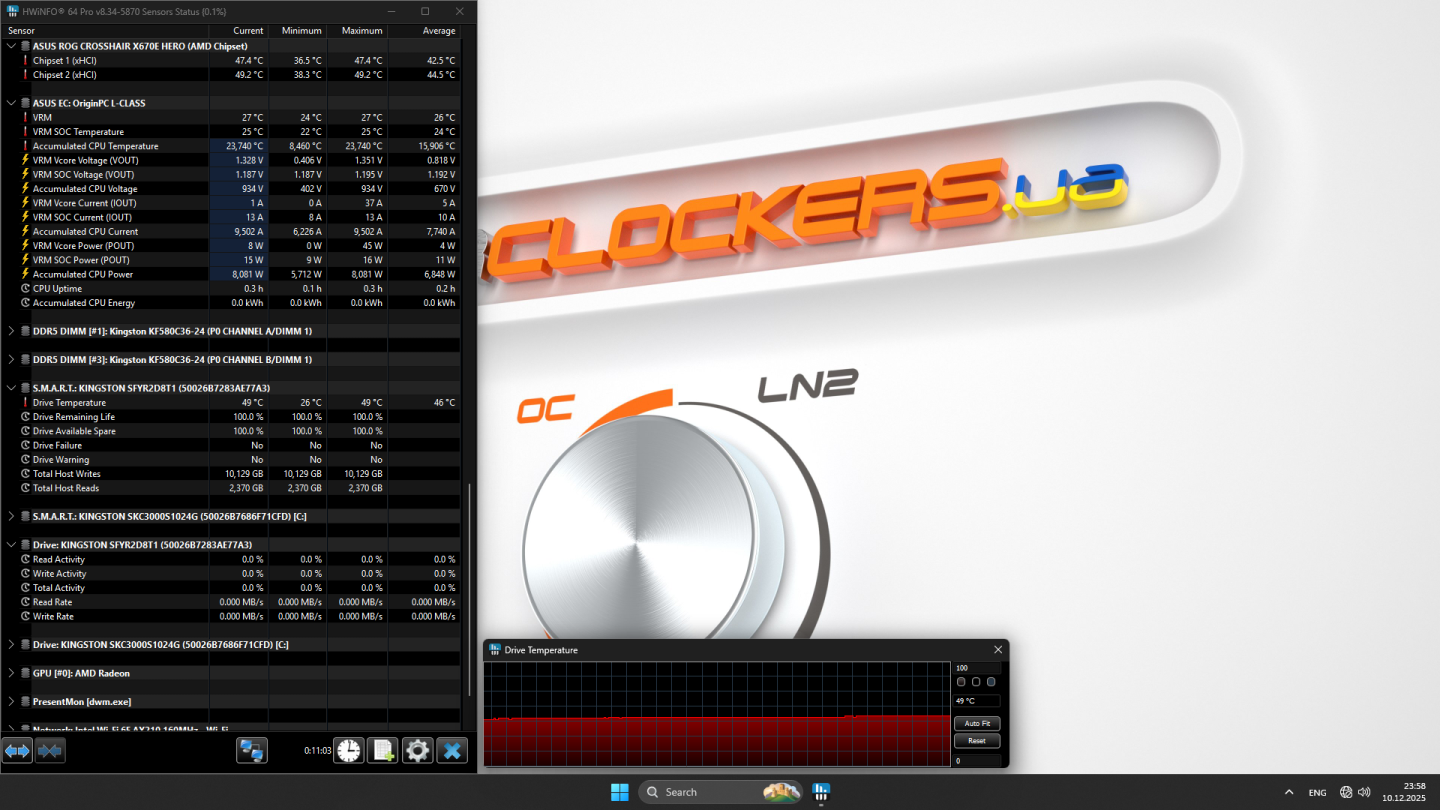Click the blue X icon in HWiNFO toolbar
The height and width of the screenshot is (810, 1440).
tap(452, 750)
